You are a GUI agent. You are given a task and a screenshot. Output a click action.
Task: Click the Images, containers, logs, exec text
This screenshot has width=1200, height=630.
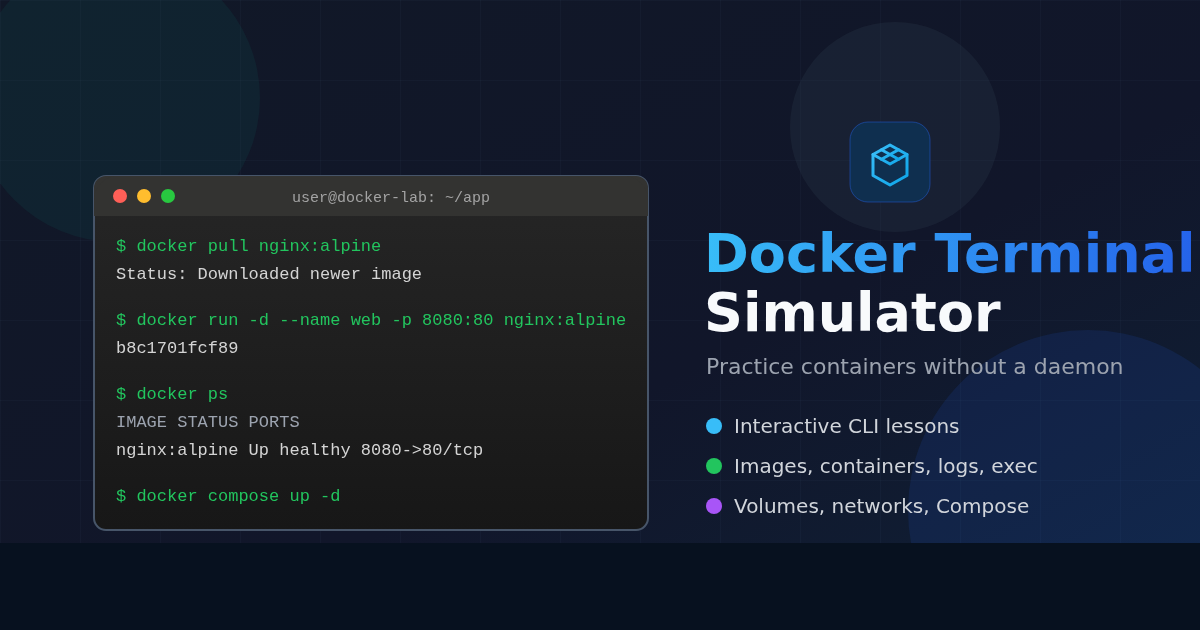(886, 466)
